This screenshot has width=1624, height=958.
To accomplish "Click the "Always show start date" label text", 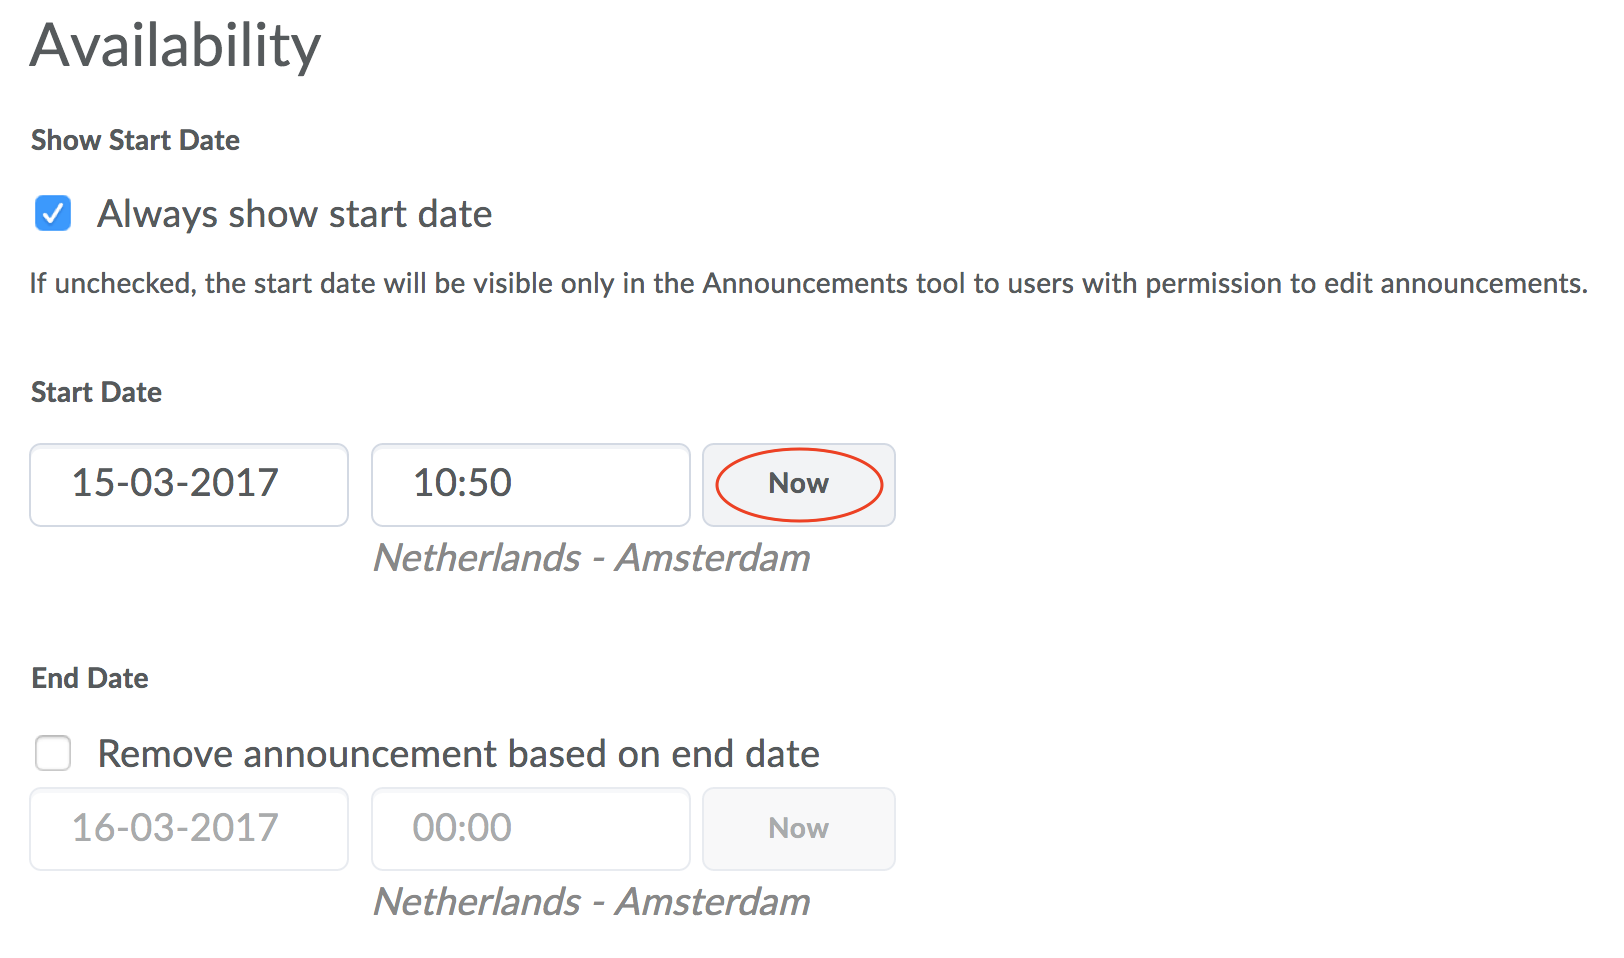I will [x=294, y=214].
